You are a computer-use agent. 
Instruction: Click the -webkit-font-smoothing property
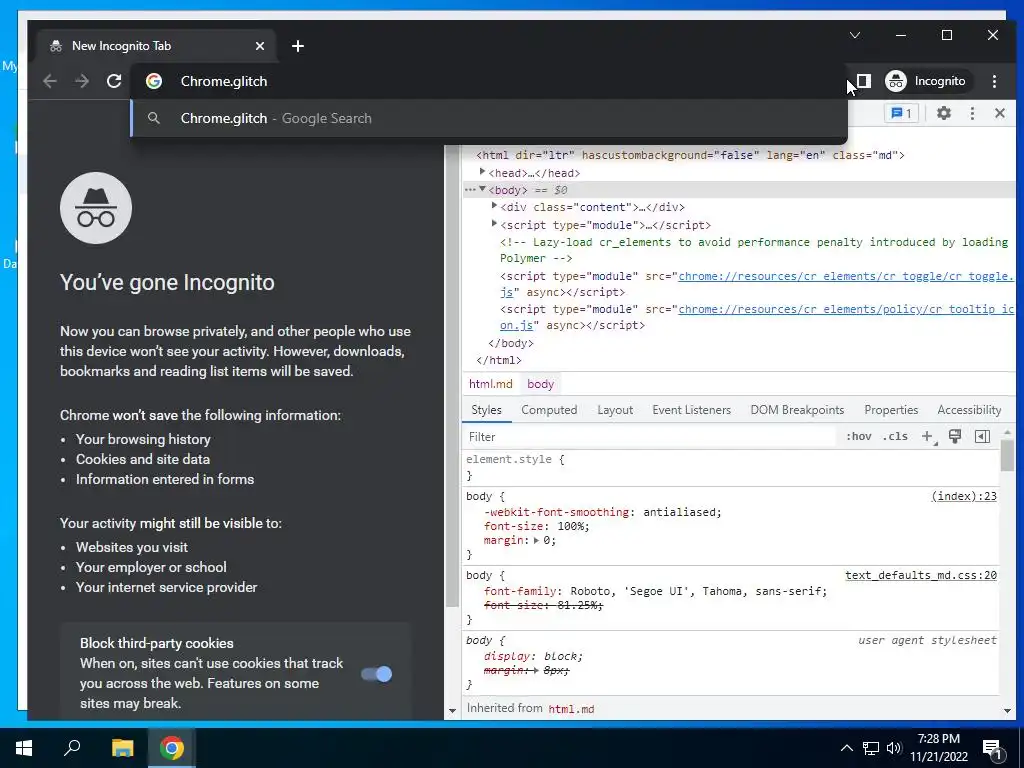pyautogui.click(x=556, y=513)
